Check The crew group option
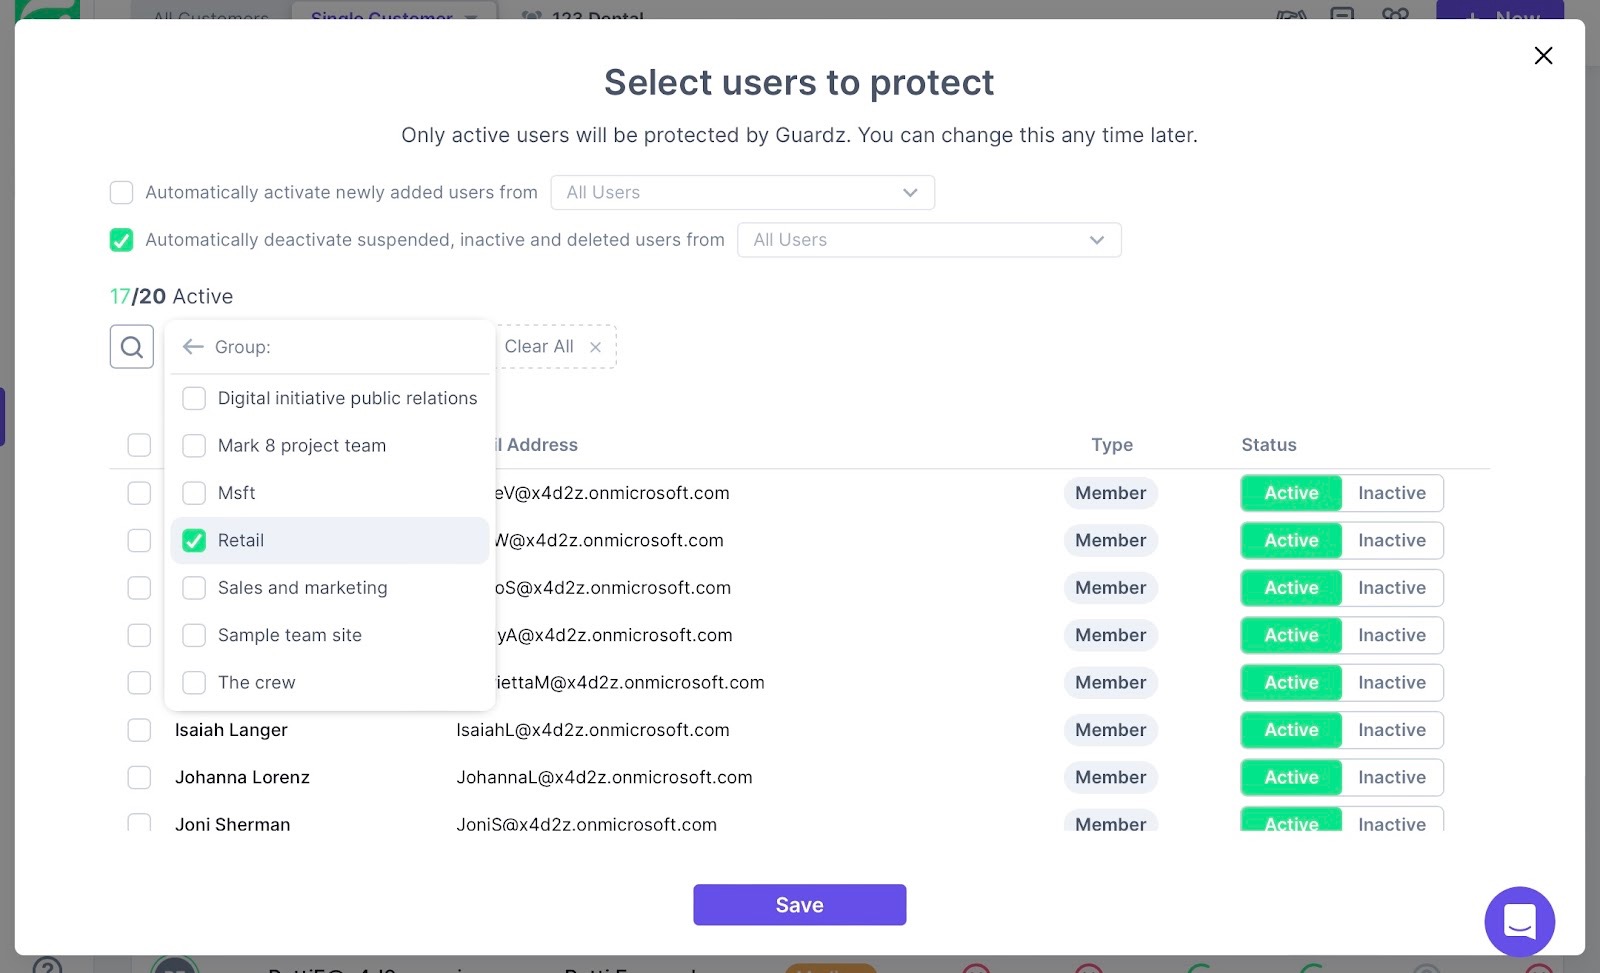 (x=194, y=683)
